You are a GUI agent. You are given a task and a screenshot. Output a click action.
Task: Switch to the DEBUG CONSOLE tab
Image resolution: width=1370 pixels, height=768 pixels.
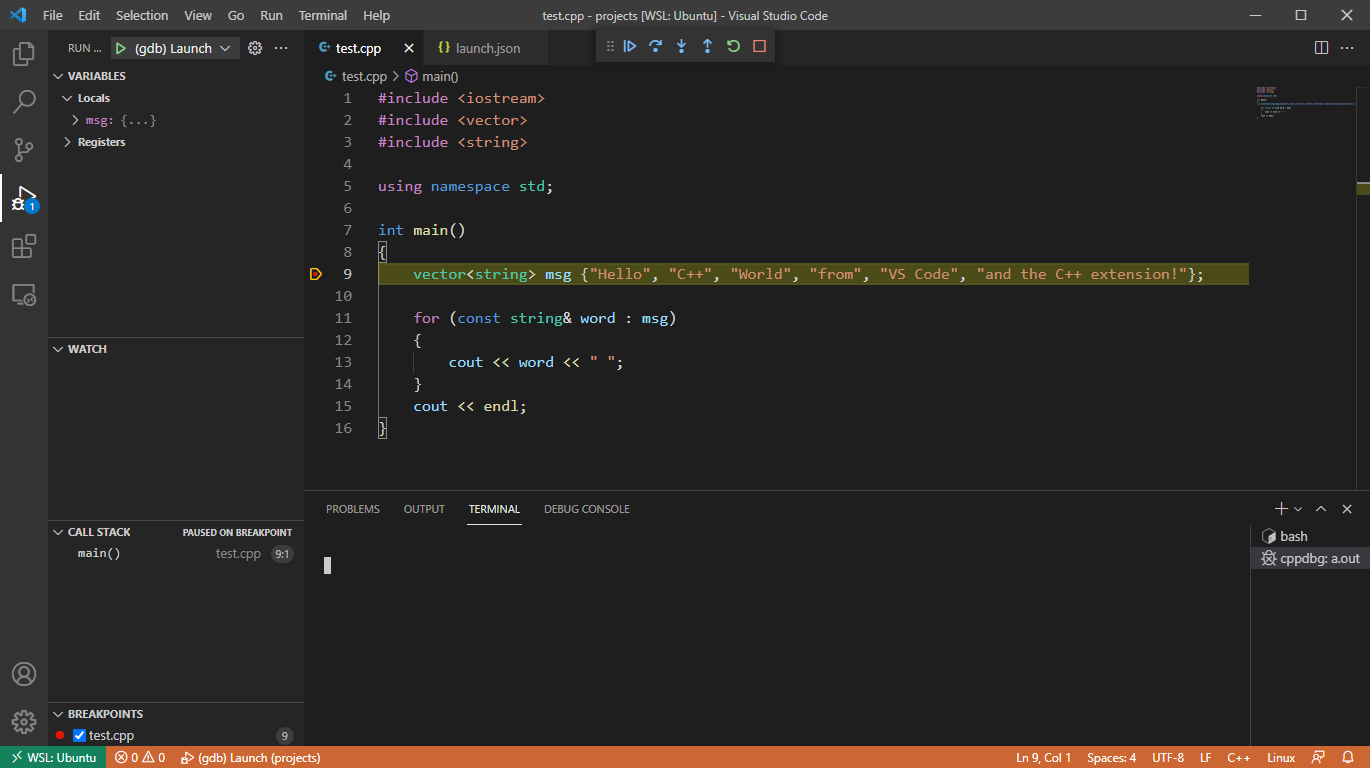587,509
